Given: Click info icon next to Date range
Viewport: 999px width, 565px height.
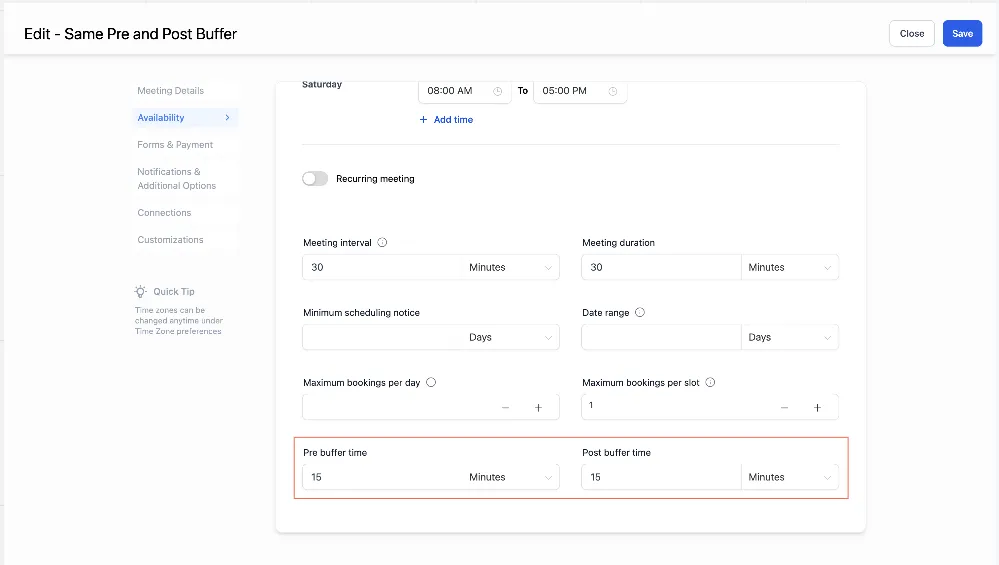Looking at the screenshot, I should click(640, 312).
